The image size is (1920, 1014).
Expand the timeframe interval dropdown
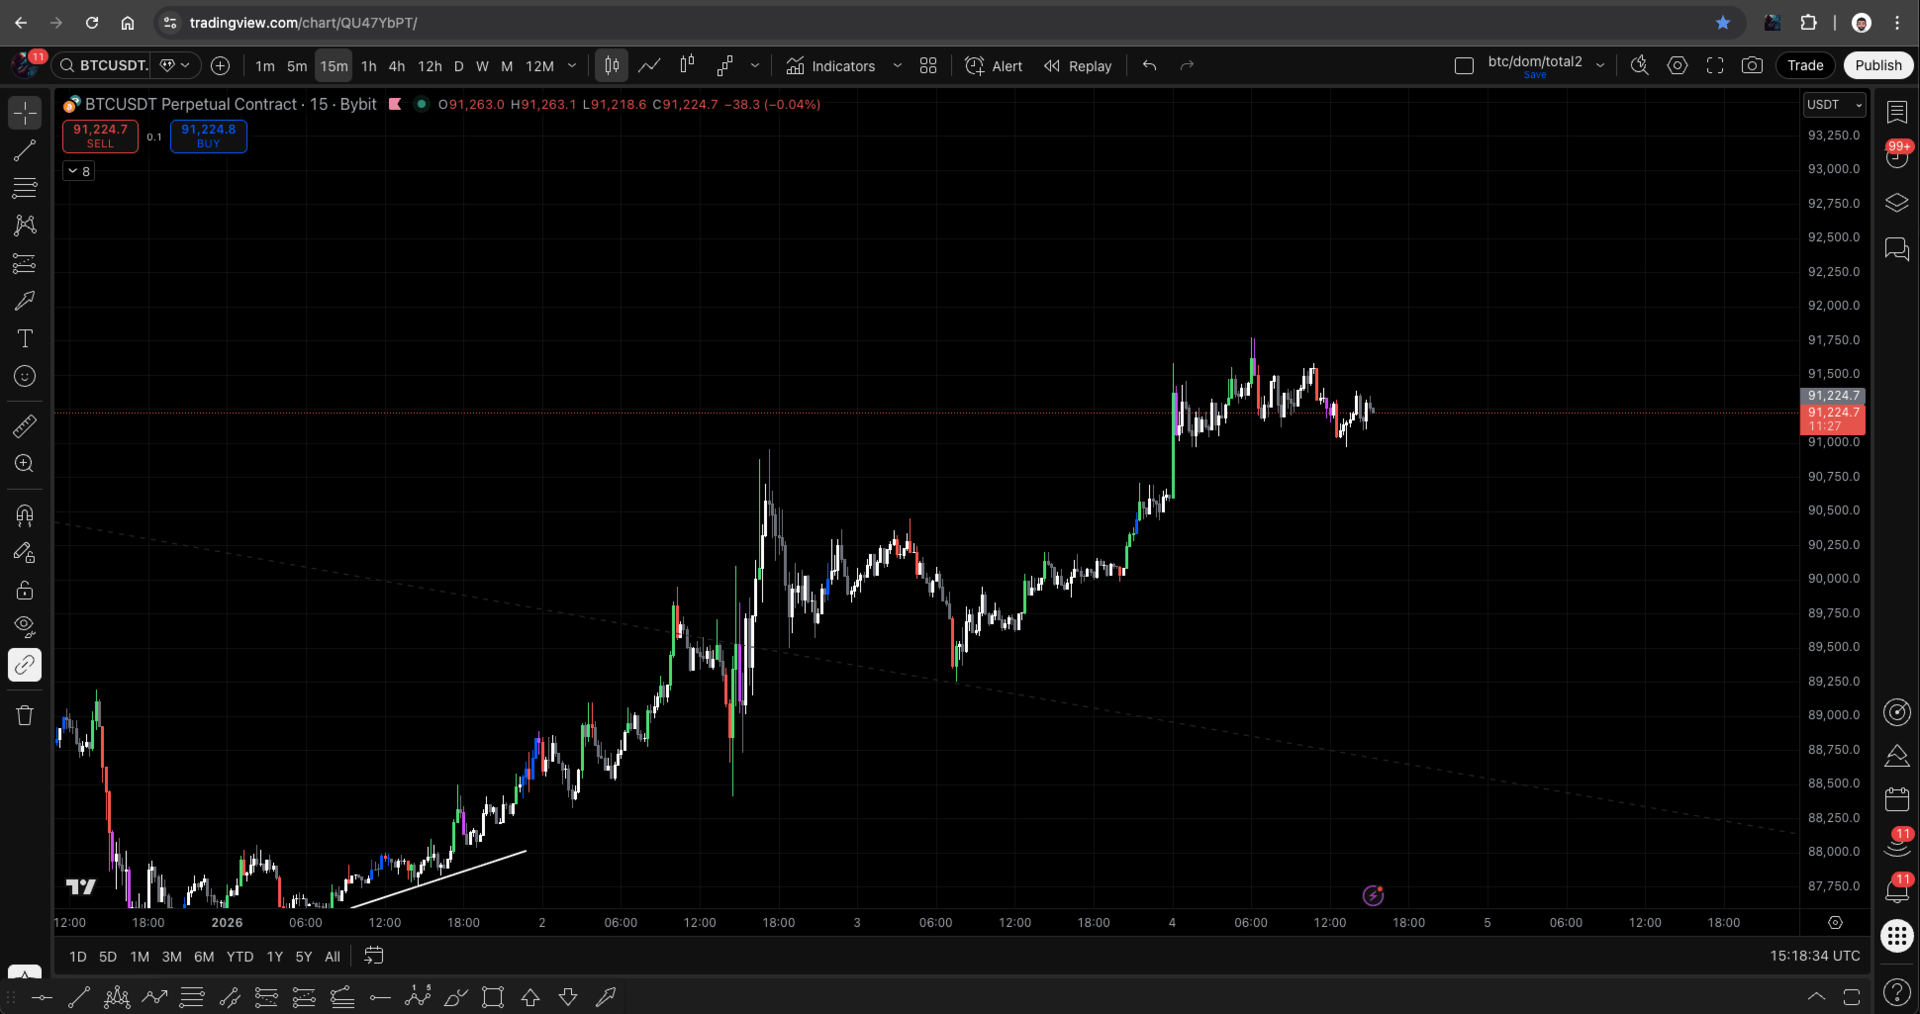pyautogui.click(x=572, y=66)
